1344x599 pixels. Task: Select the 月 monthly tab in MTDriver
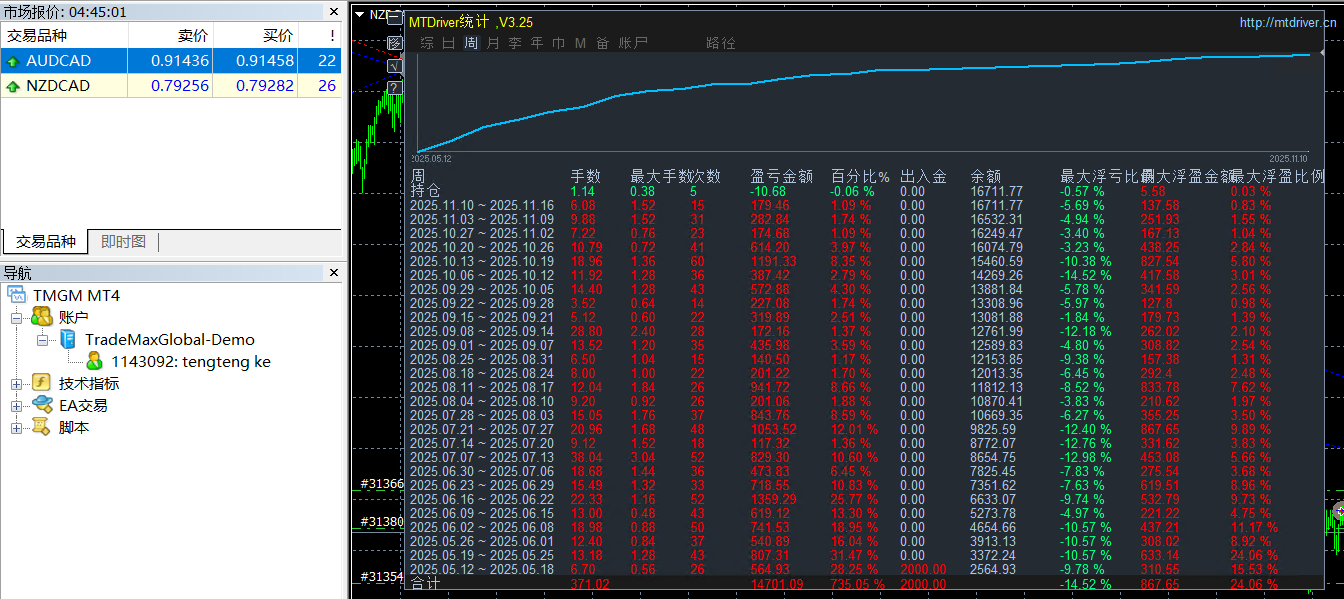[x=493, y=43]
